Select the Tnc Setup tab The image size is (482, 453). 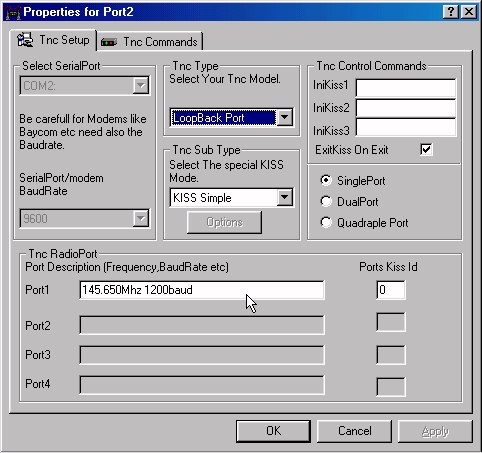coord(53,40)
